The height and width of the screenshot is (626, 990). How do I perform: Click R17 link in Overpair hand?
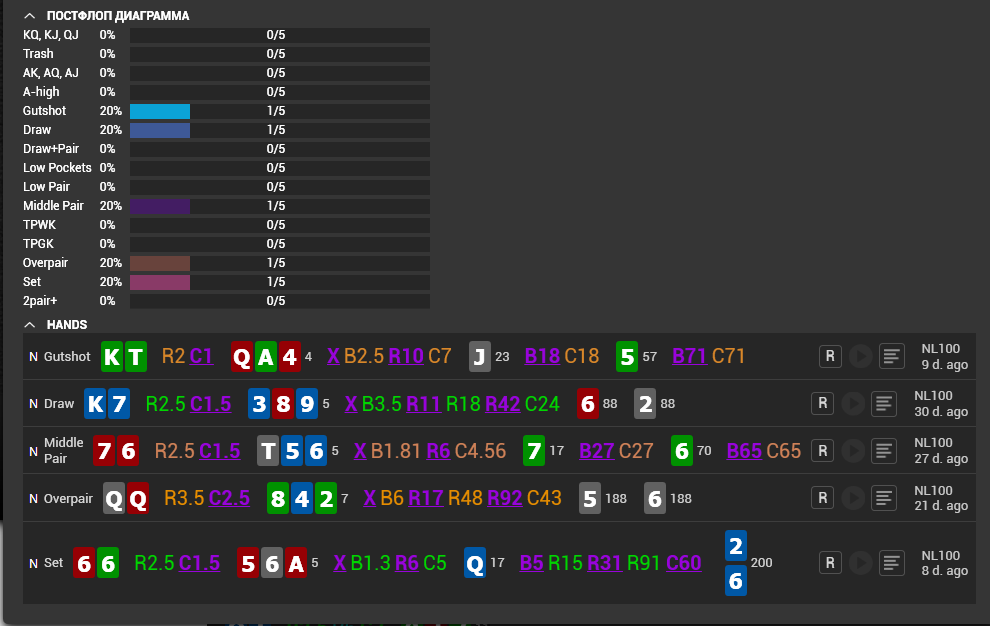coord(426,498)
